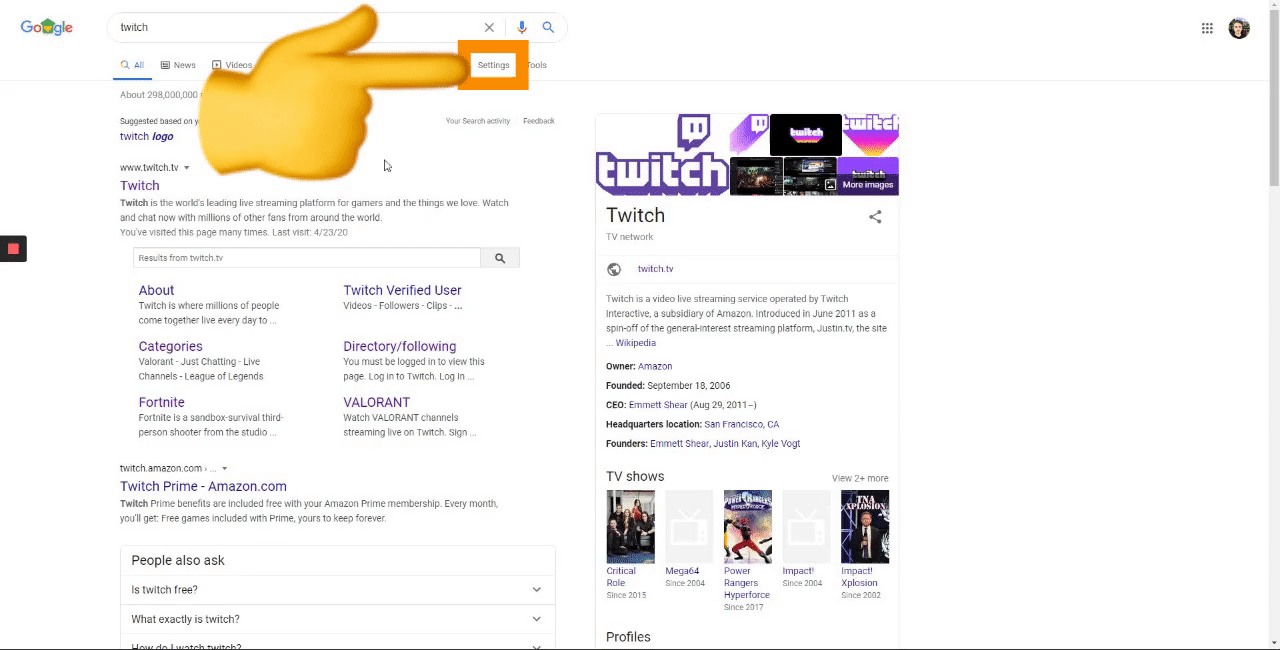Open the Google account profile avatar
1280x650 pixels.
(1239, 28)
